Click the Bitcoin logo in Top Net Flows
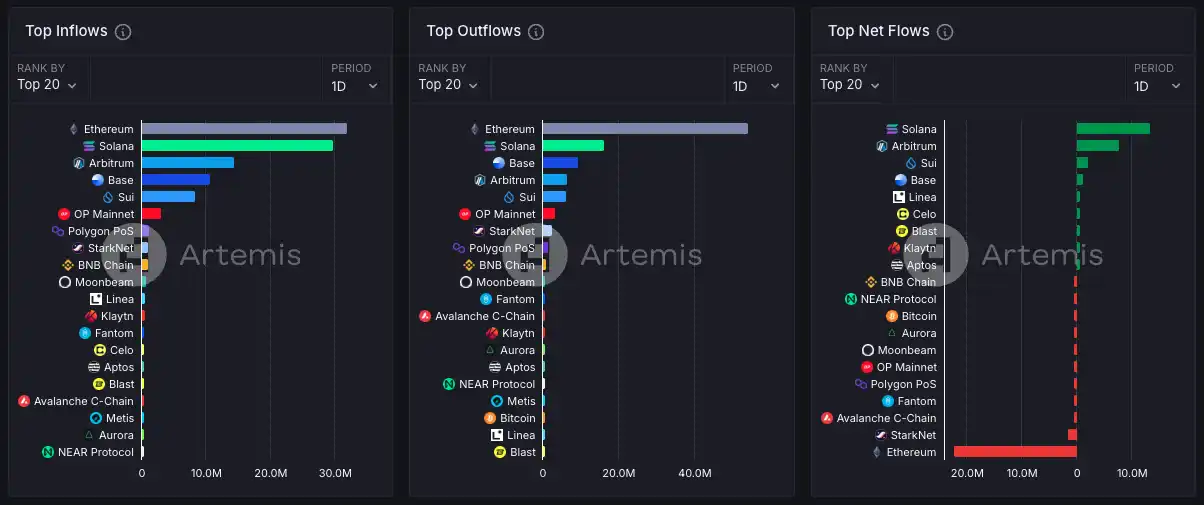Image resolution: width=1204 pixels, height=505 pixels. [892, 316]
